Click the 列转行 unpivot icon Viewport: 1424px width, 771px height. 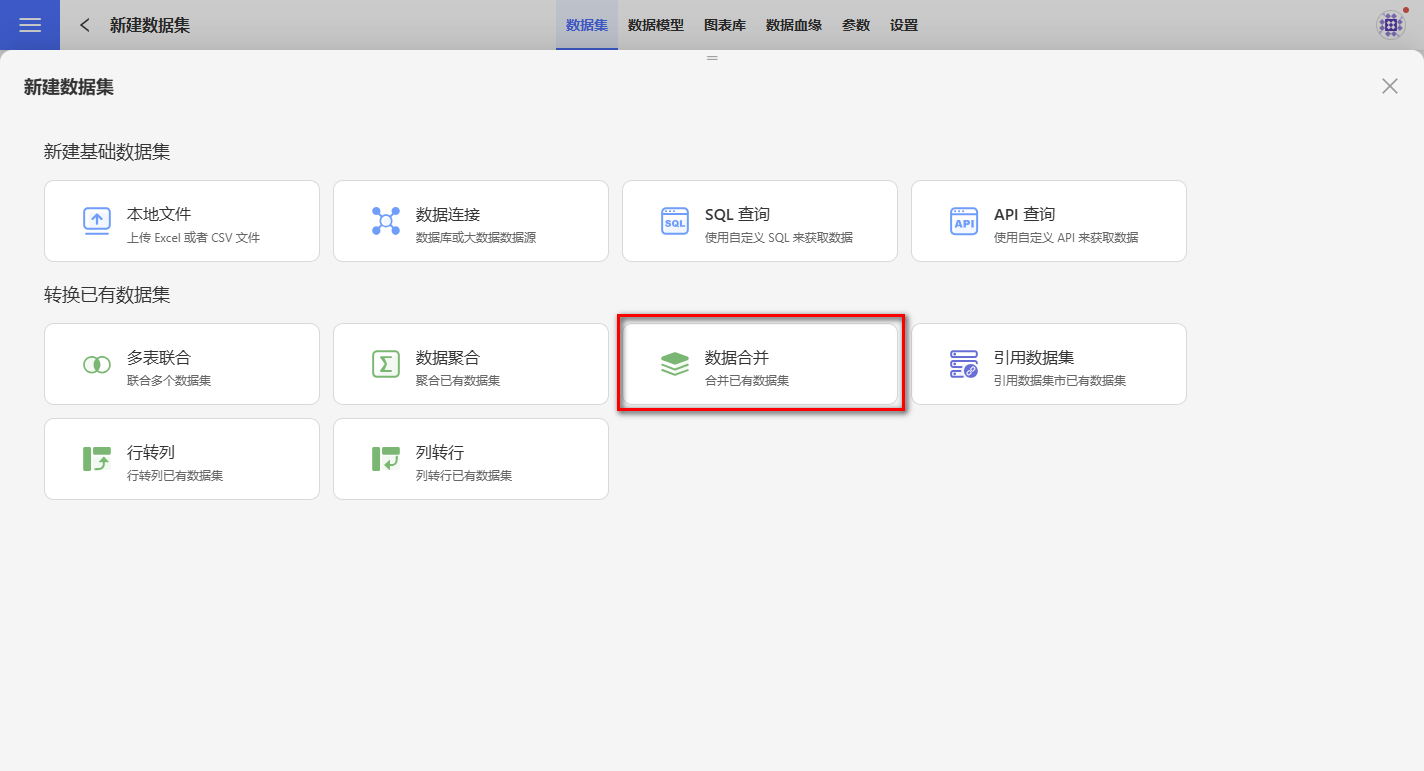[x=386, y=459]
